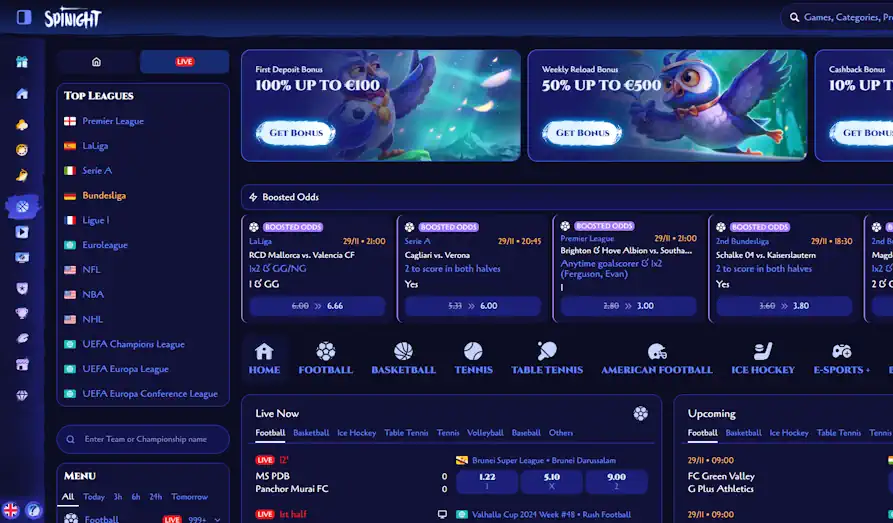Open the Premier League link
Screen dimensions: 893x523
[x=113, y=121]
